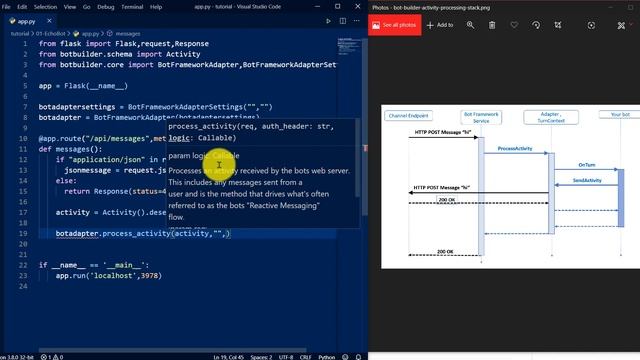Maximize the Visual Studio Code window
This screenshot has height=360, width=640.
tap(338, 7)
